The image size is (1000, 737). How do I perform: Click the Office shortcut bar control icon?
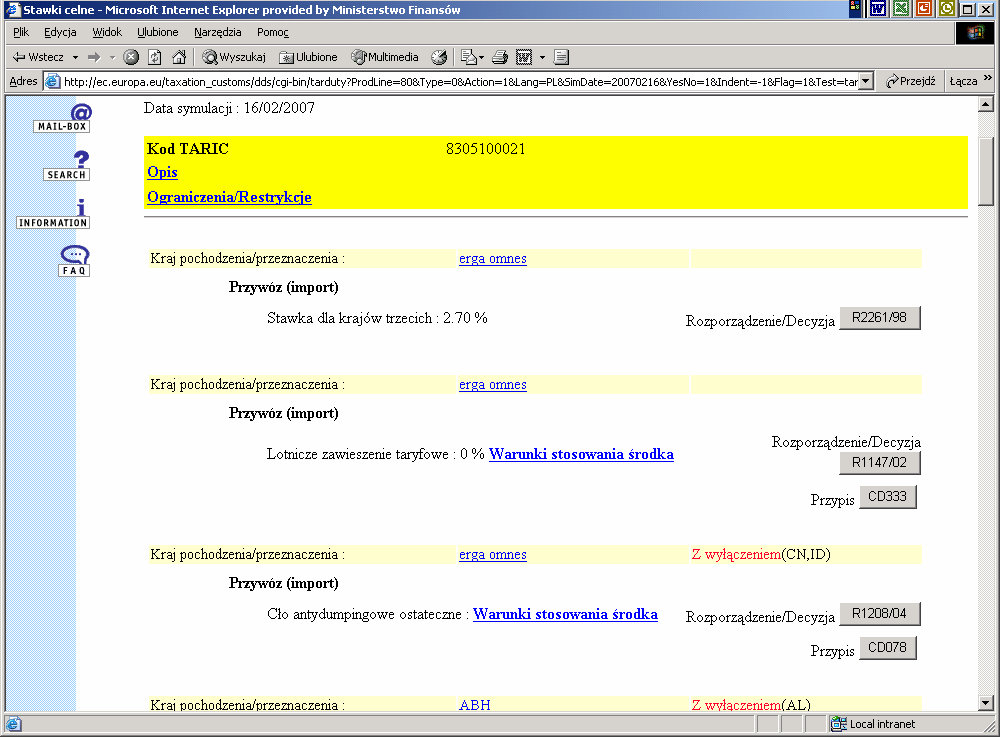(x=855, y=8)
